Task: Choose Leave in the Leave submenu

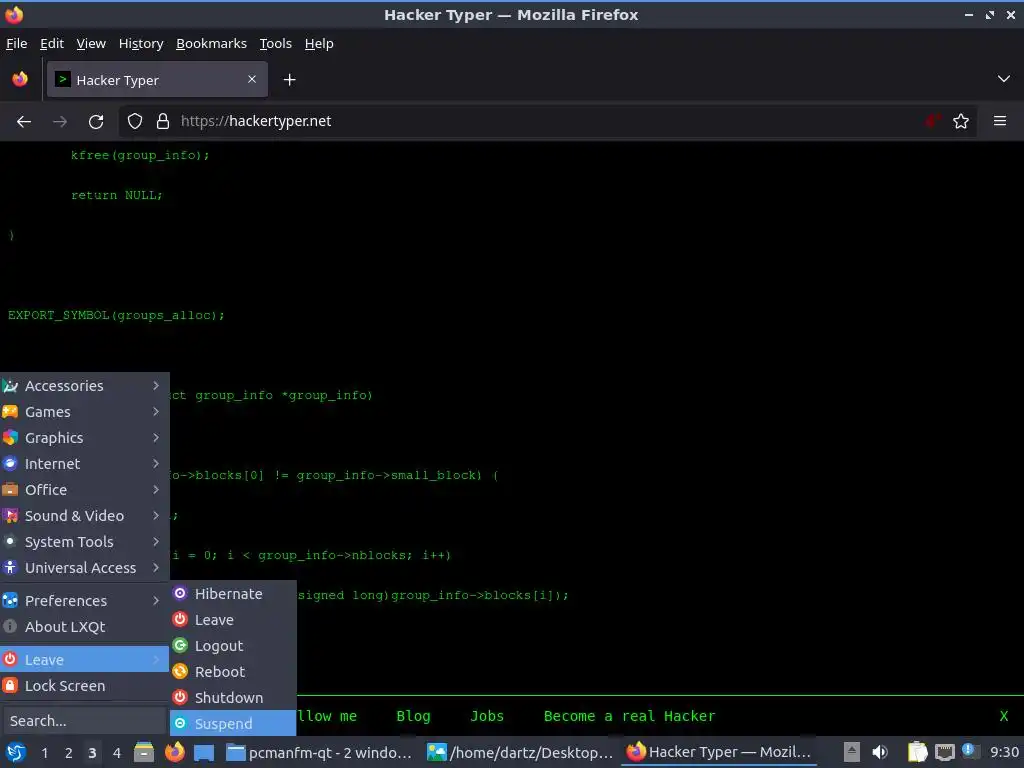Action: (x=233, y=620)
